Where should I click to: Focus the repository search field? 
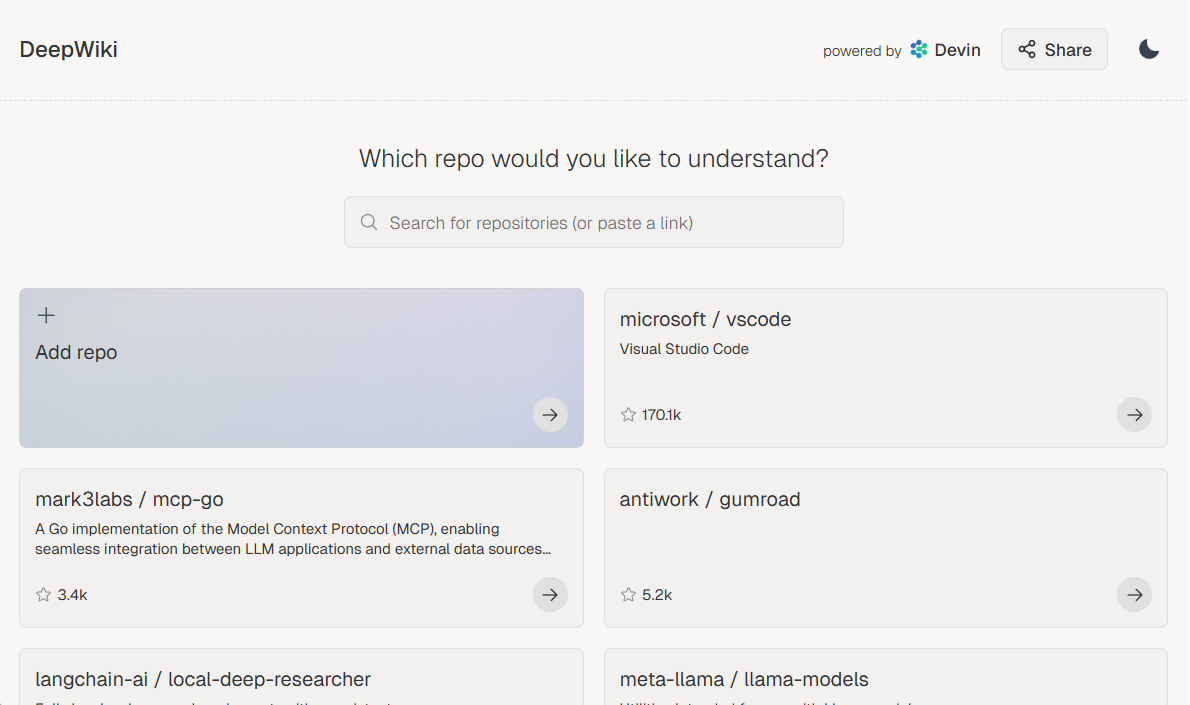click(593, 222)
